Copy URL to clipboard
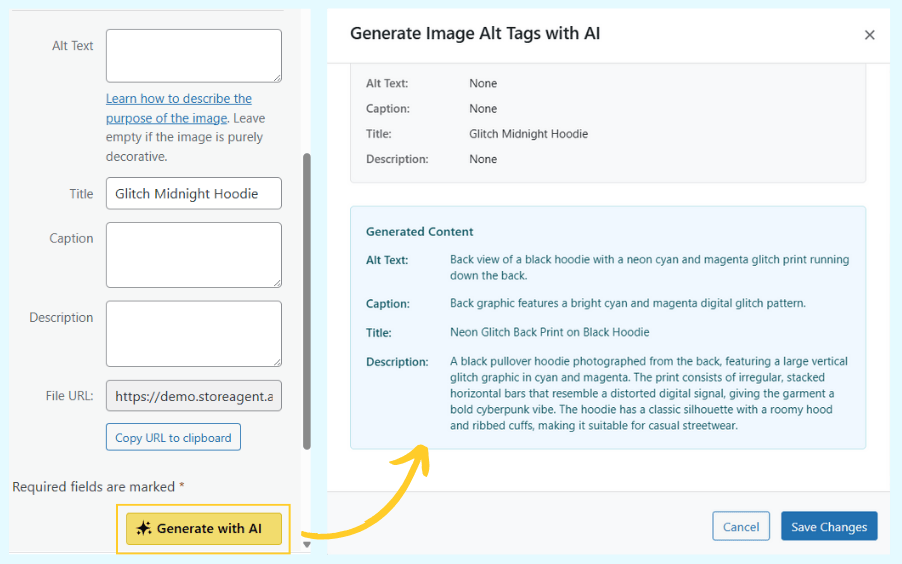Viewport: 902px width, 564px height. click(x=173, y=437)
